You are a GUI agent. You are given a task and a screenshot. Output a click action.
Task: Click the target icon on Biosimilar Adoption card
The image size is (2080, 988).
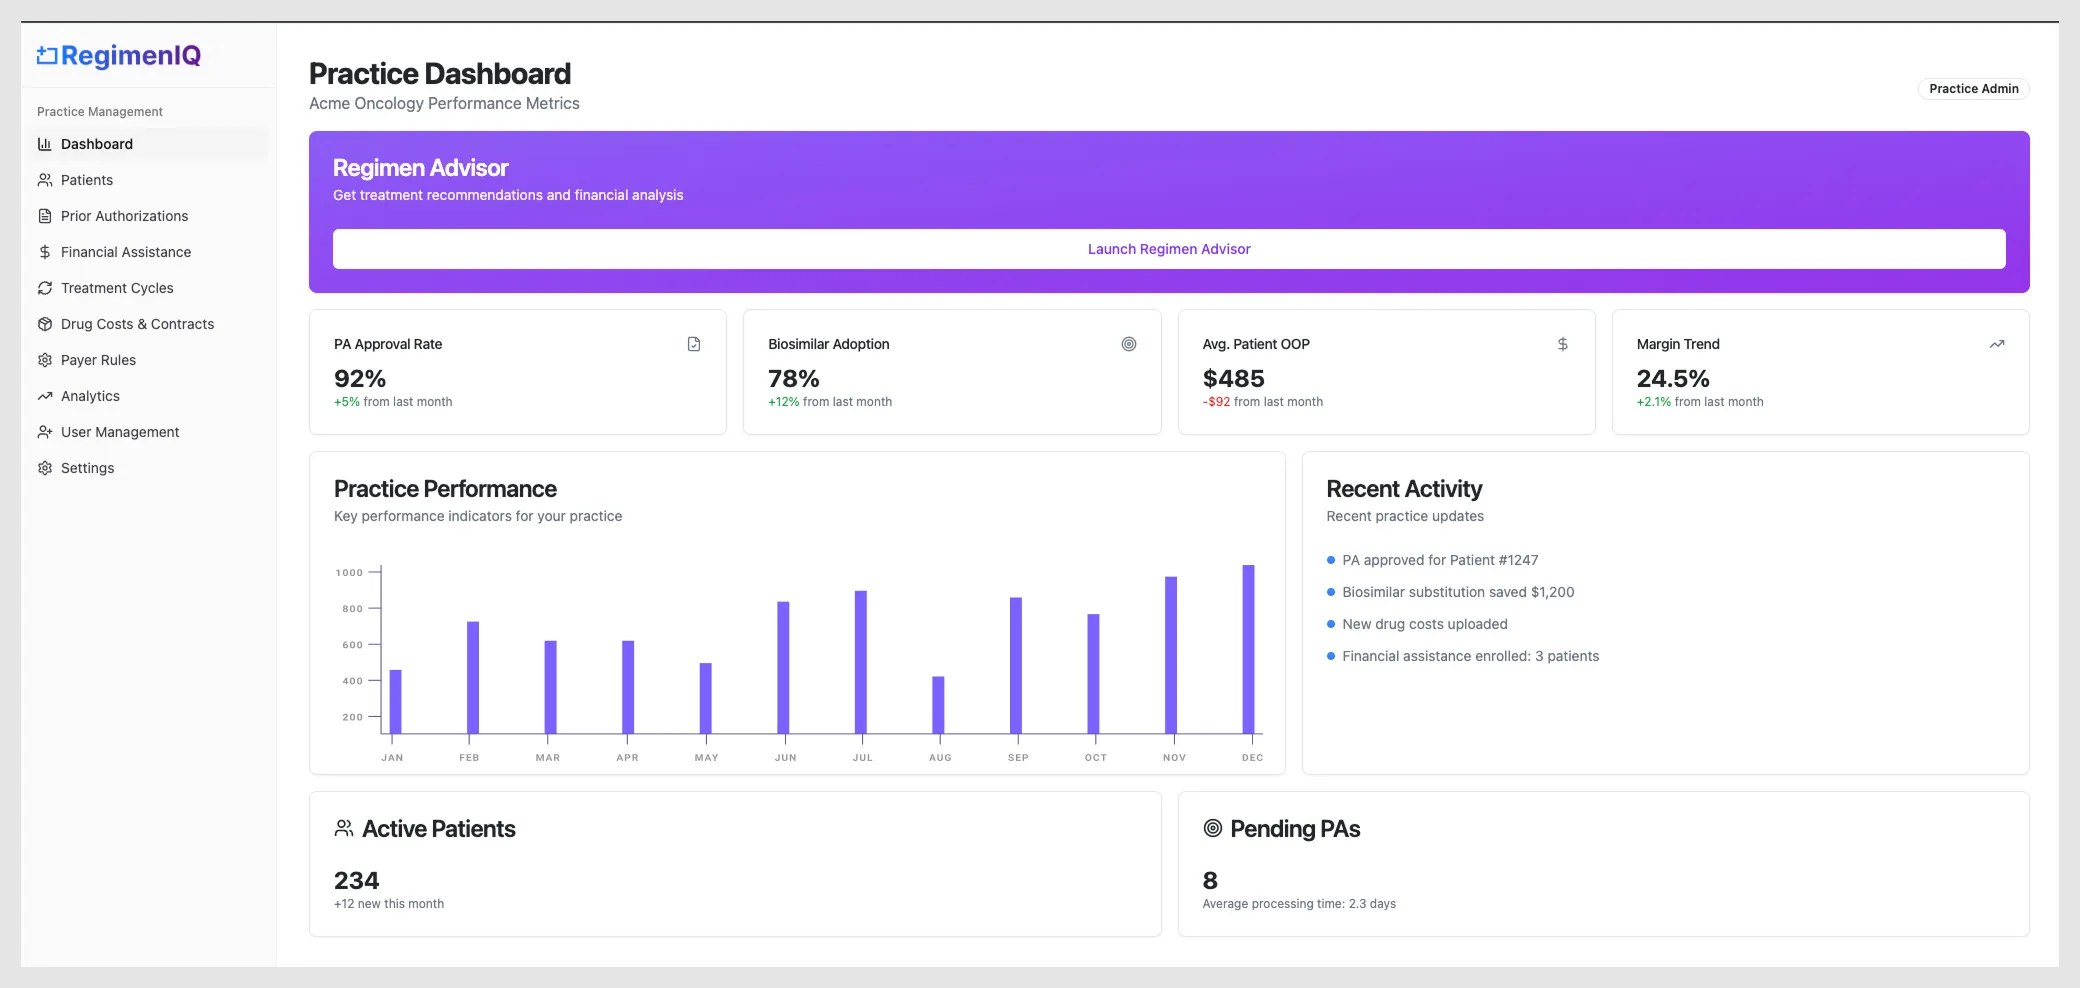pyautogui.click(x=1128, y=344)
